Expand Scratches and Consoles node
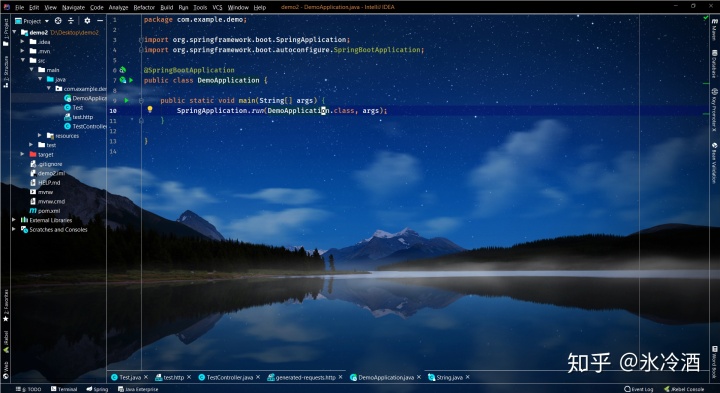Viewport: 720px width, 393px height. [14, 229]
